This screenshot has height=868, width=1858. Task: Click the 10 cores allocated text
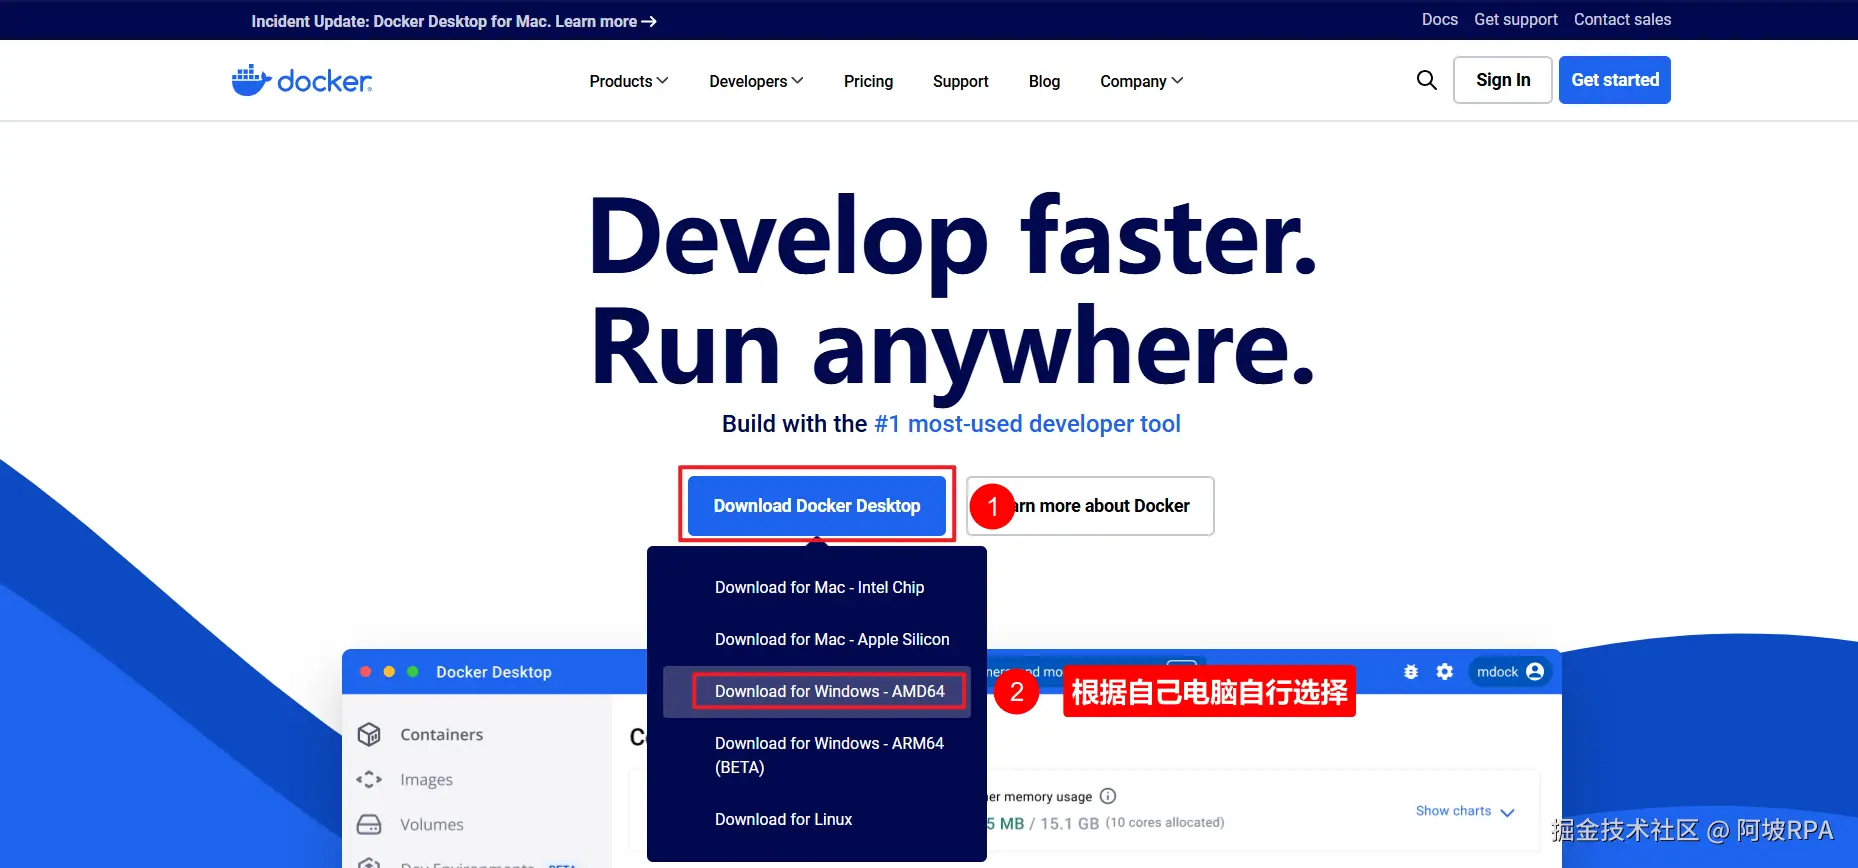(1165, 822)
